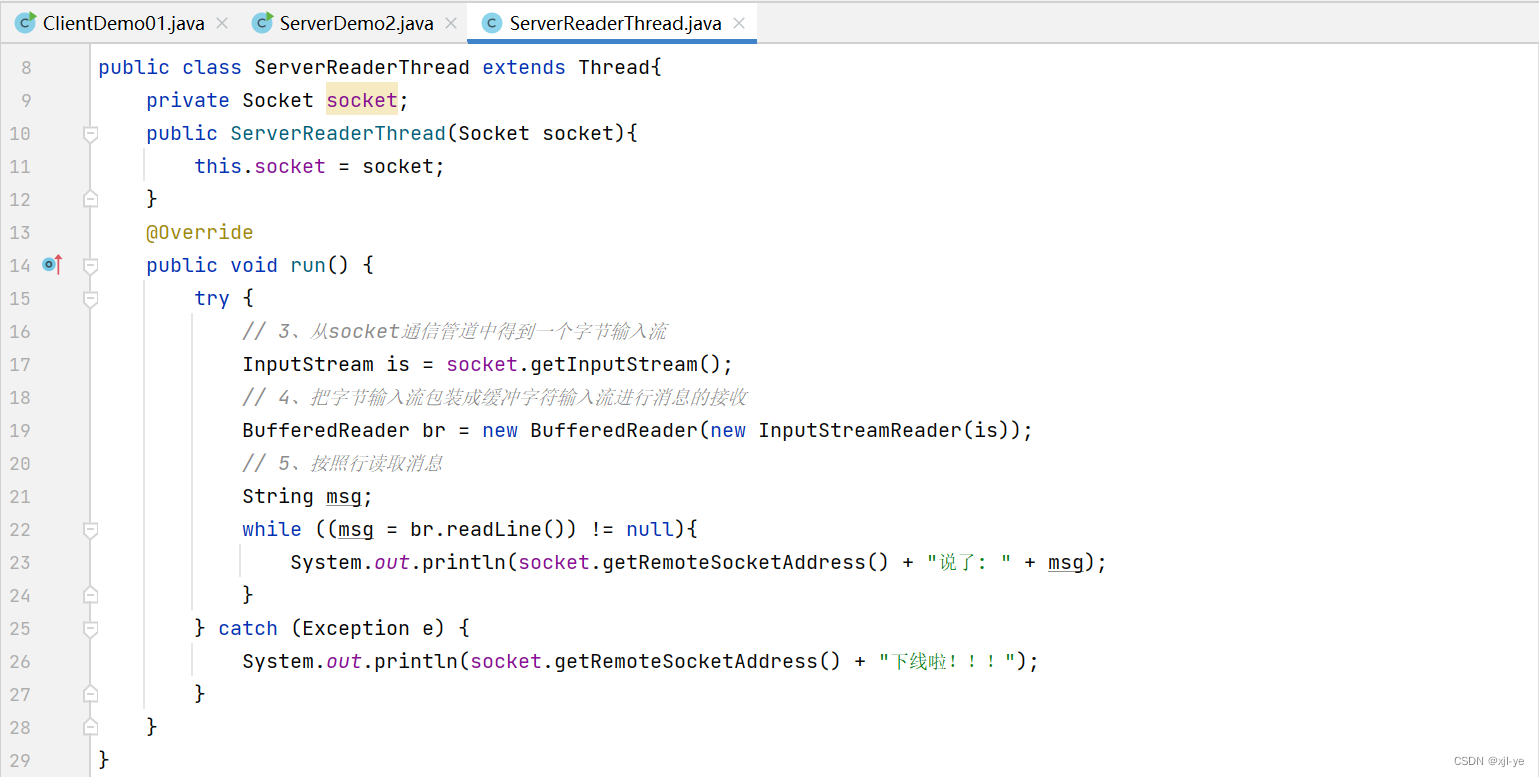1539x777 pixels.
Task: Click the ServerReaderThread constructor name on line 10
Action: click(x=338, y=133)
